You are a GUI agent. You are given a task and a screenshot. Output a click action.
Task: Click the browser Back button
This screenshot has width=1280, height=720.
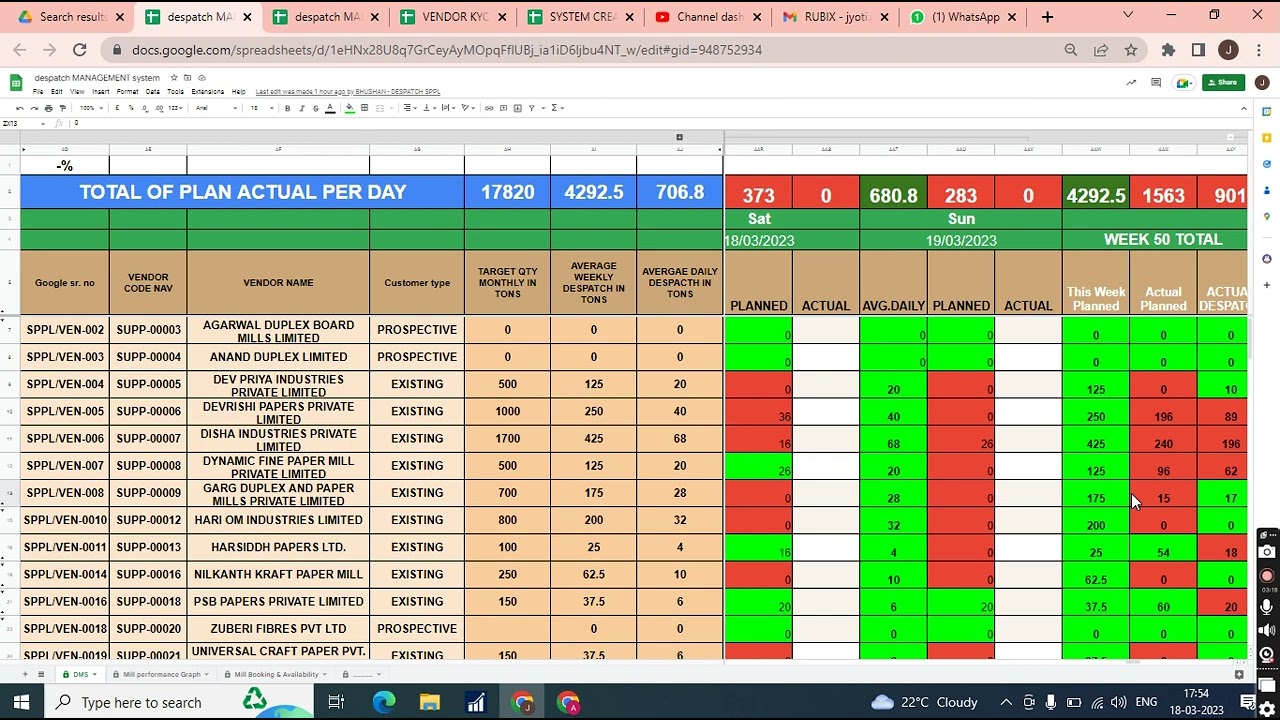click(20, 50)
